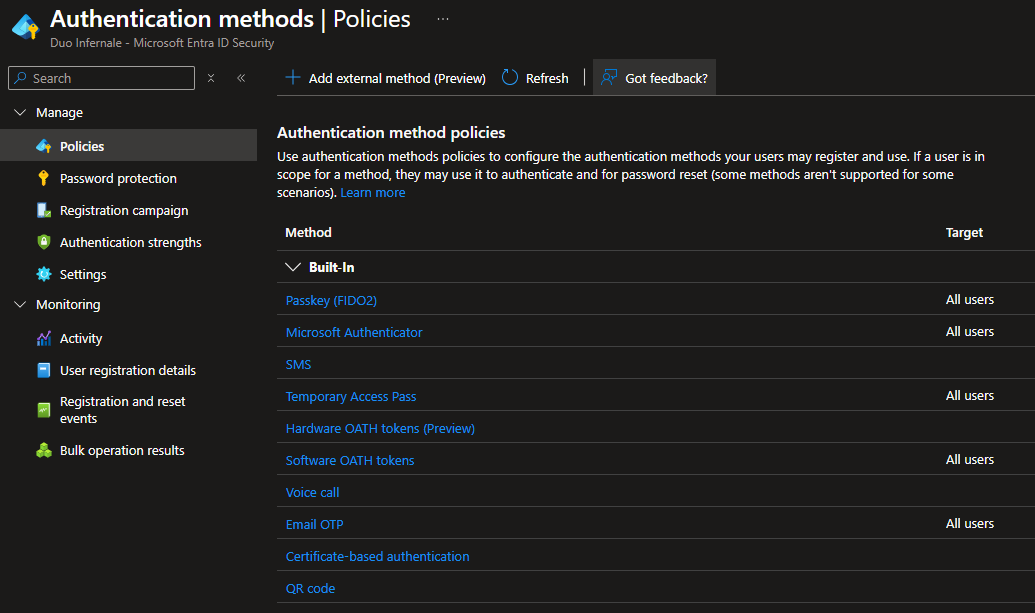Click the Registration campaign icon
Viewport: 1035px width, 613px height.
coord(43,210)
